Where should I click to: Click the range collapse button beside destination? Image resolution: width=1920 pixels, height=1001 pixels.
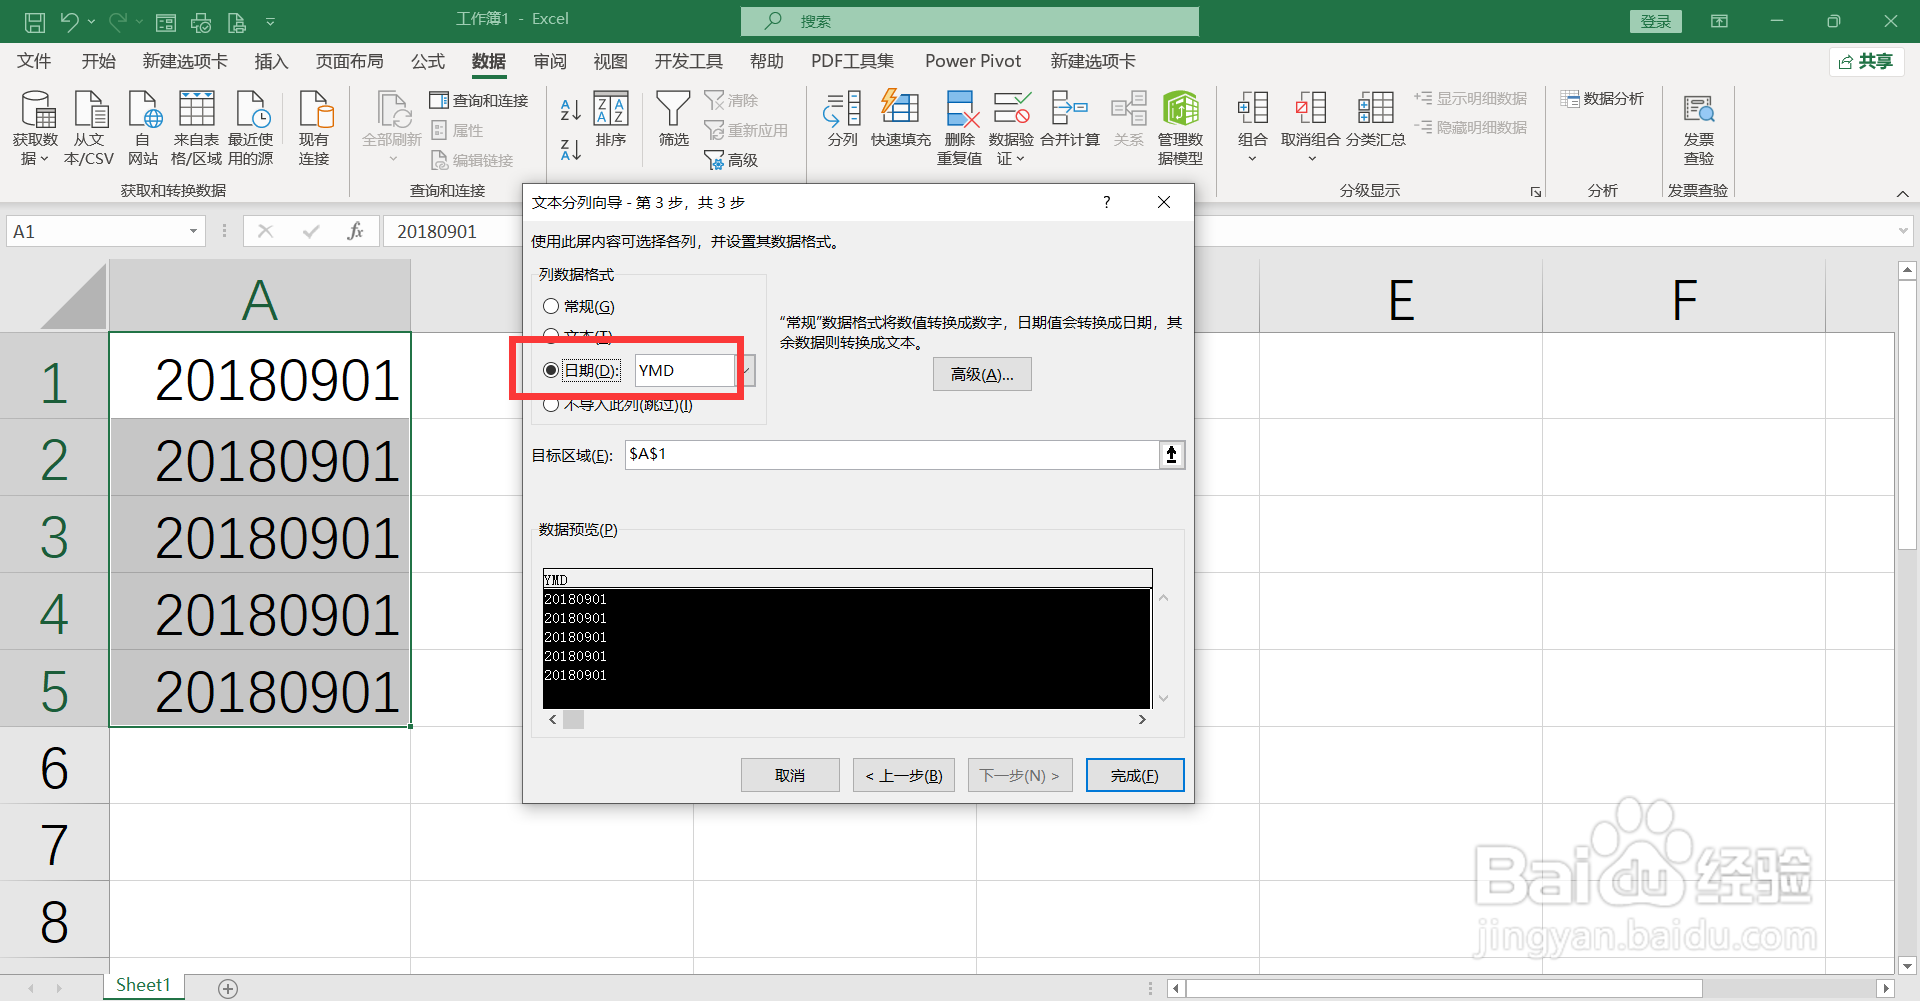click(1172, 454)
